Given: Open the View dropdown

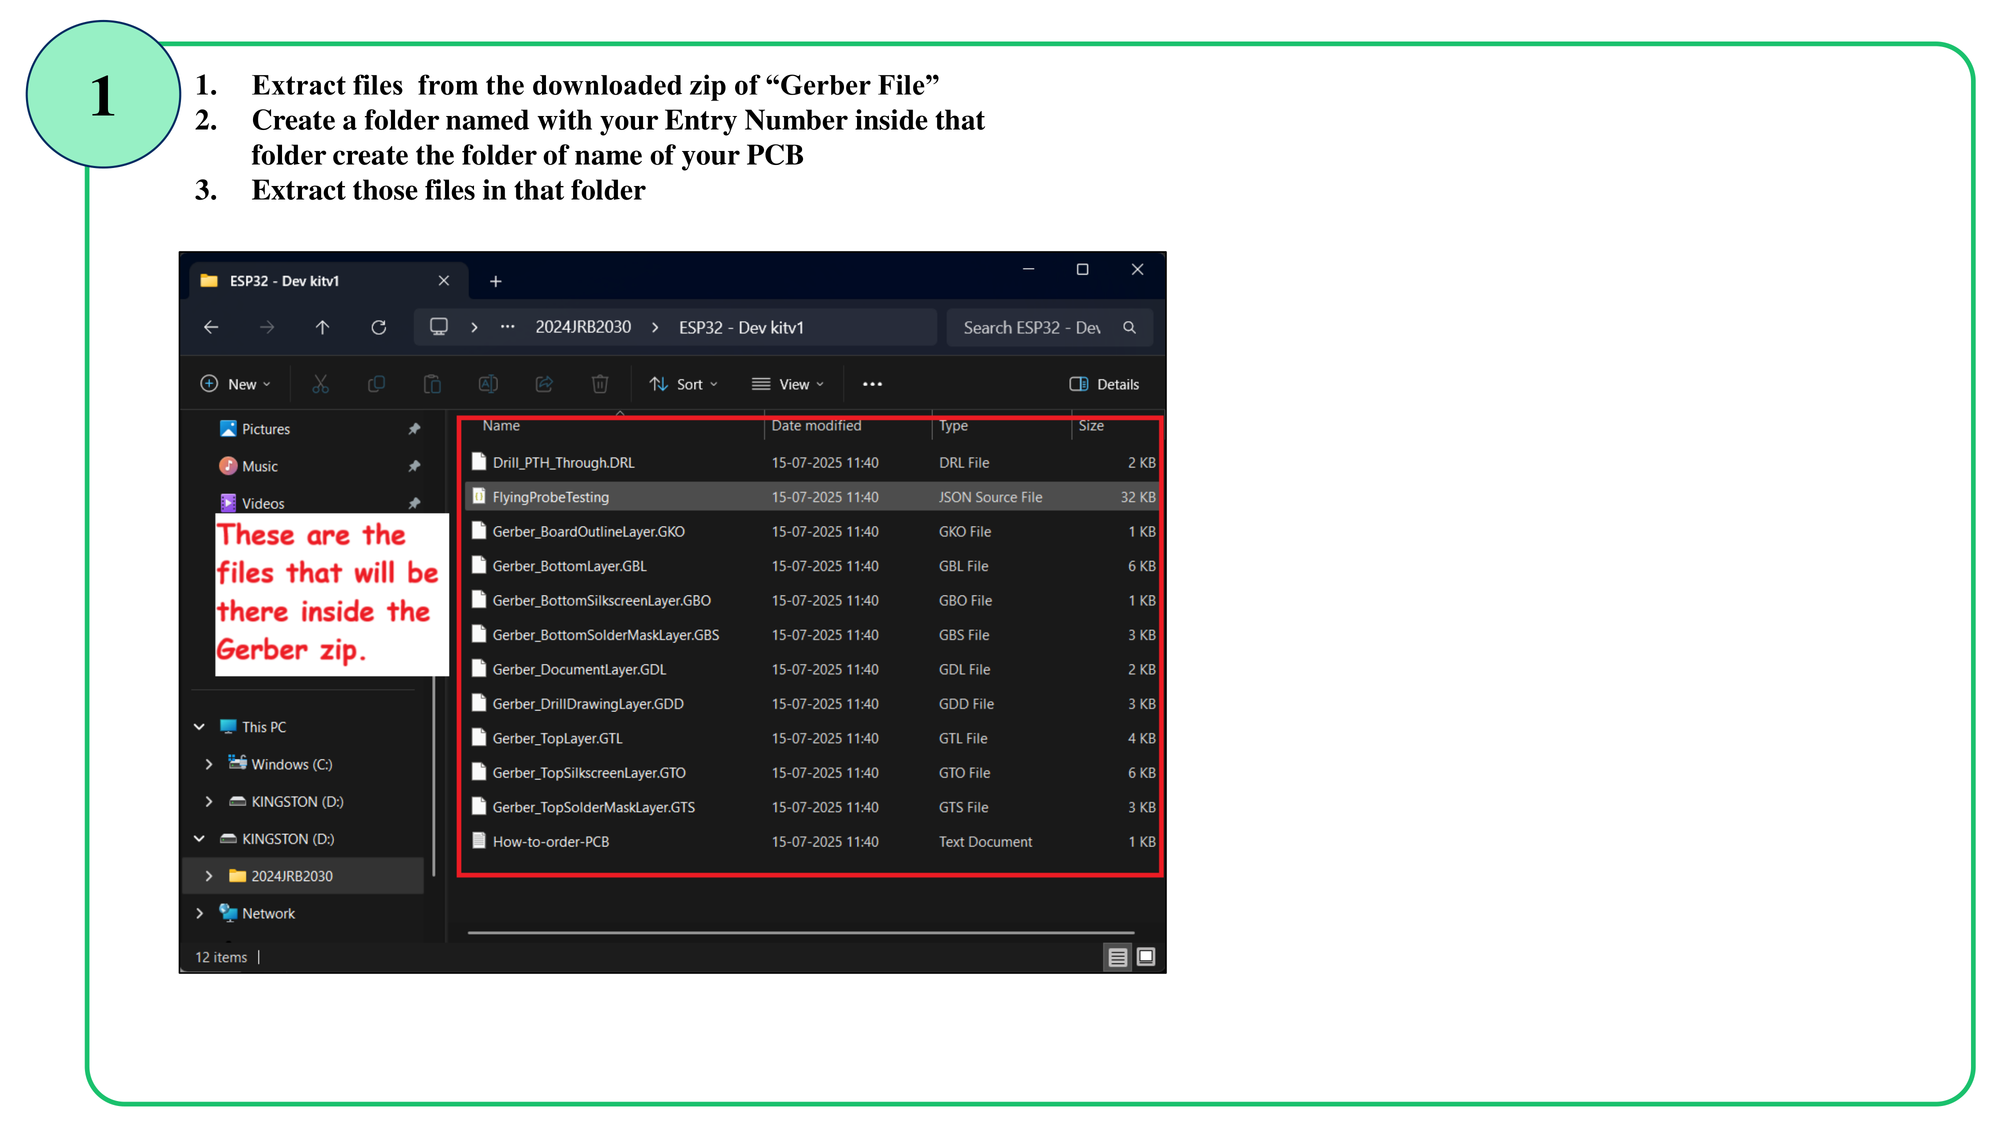Looking at the screenshot, I should click(x=788, y=384).
